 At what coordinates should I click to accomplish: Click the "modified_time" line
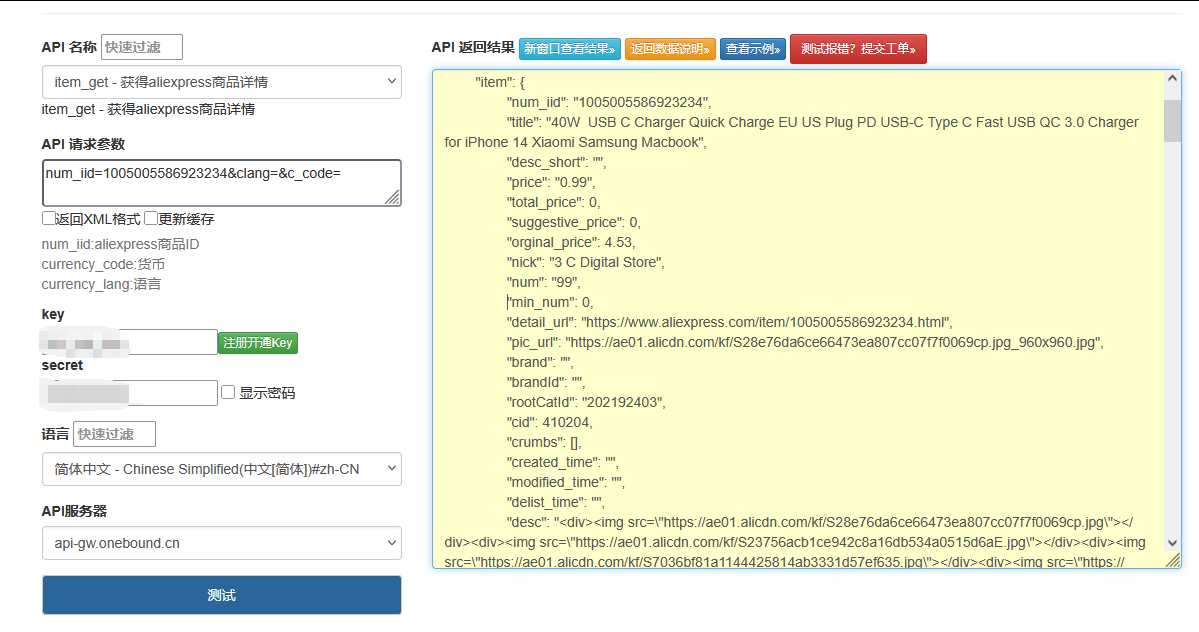pos(565,483)
